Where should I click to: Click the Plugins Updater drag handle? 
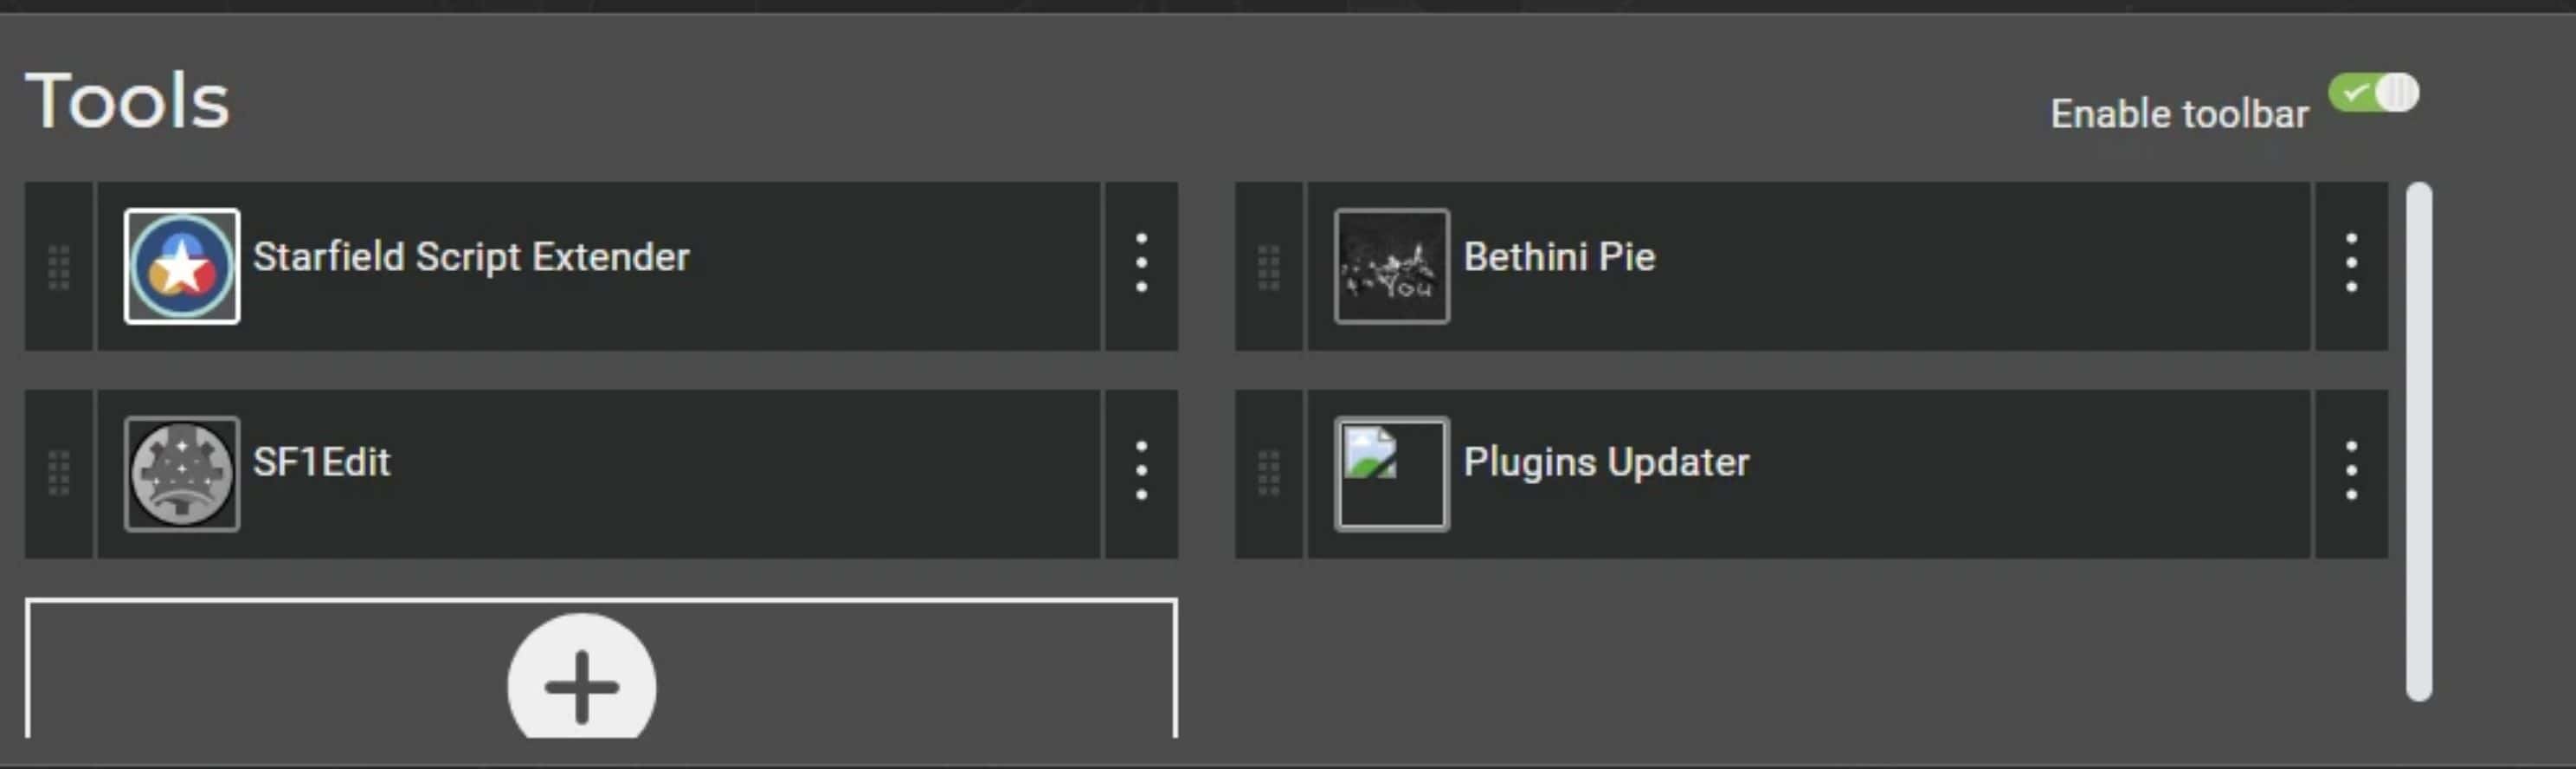click(x=1269, y=473)
